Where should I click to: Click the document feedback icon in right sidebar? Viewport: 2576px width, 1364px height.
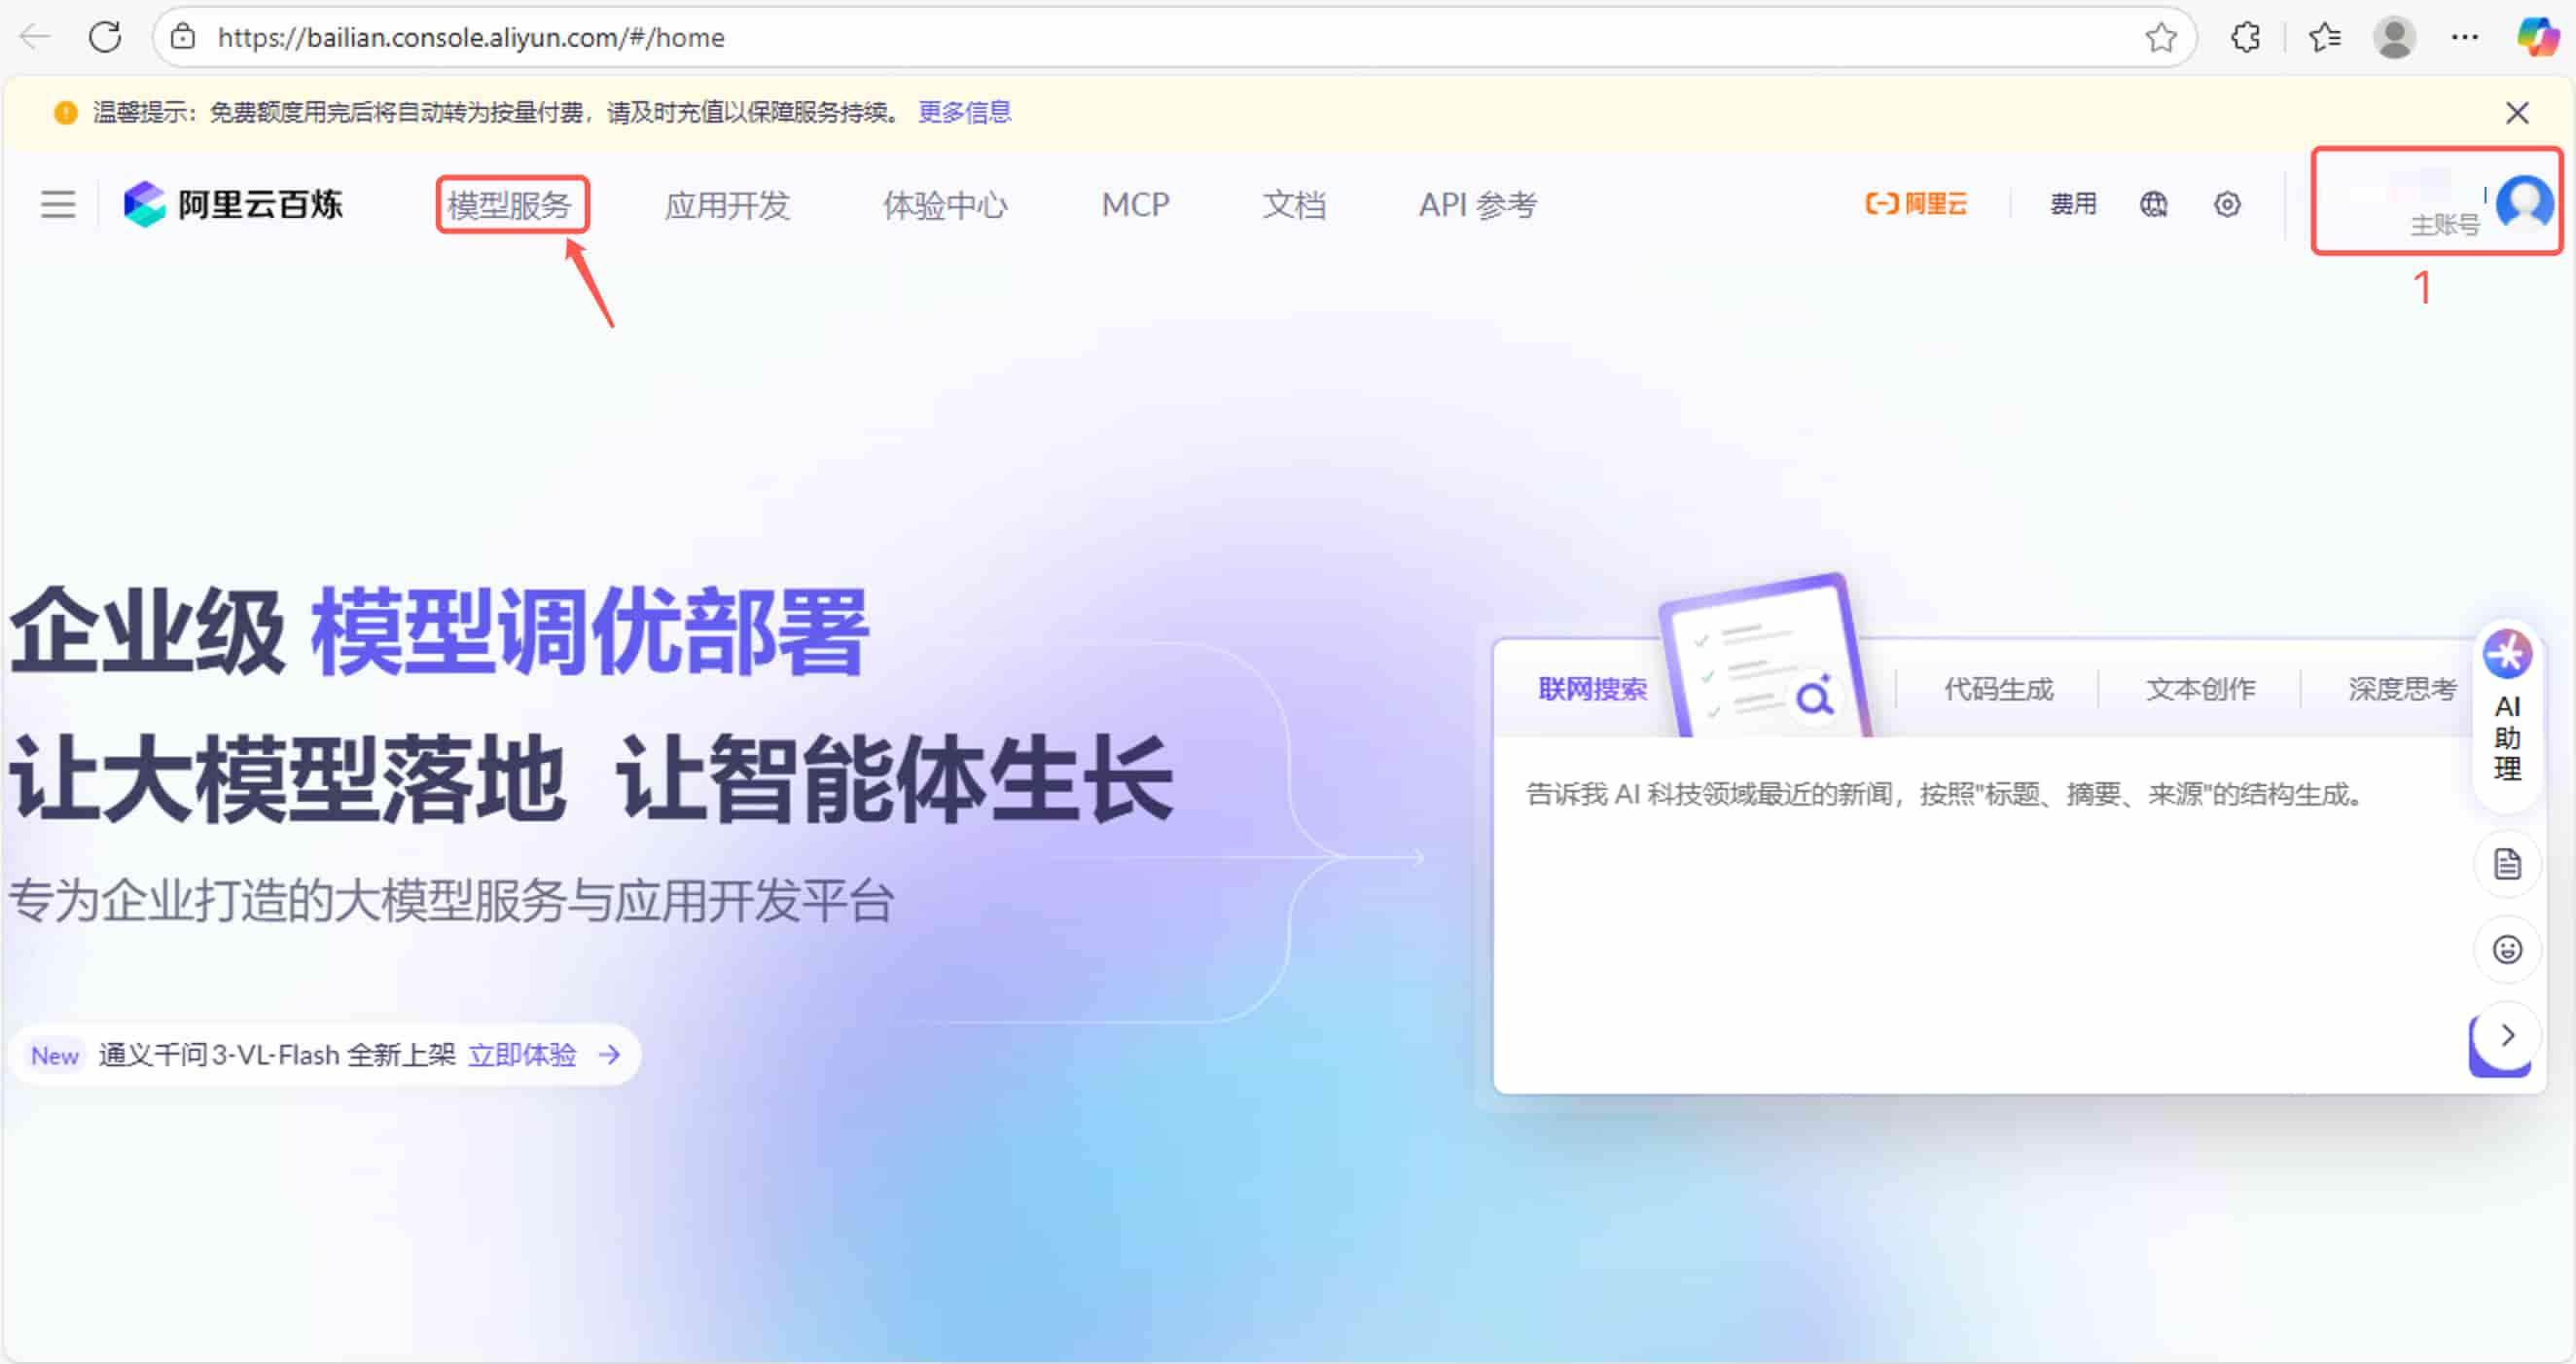pyautogui.click(x=2507, y=863)
